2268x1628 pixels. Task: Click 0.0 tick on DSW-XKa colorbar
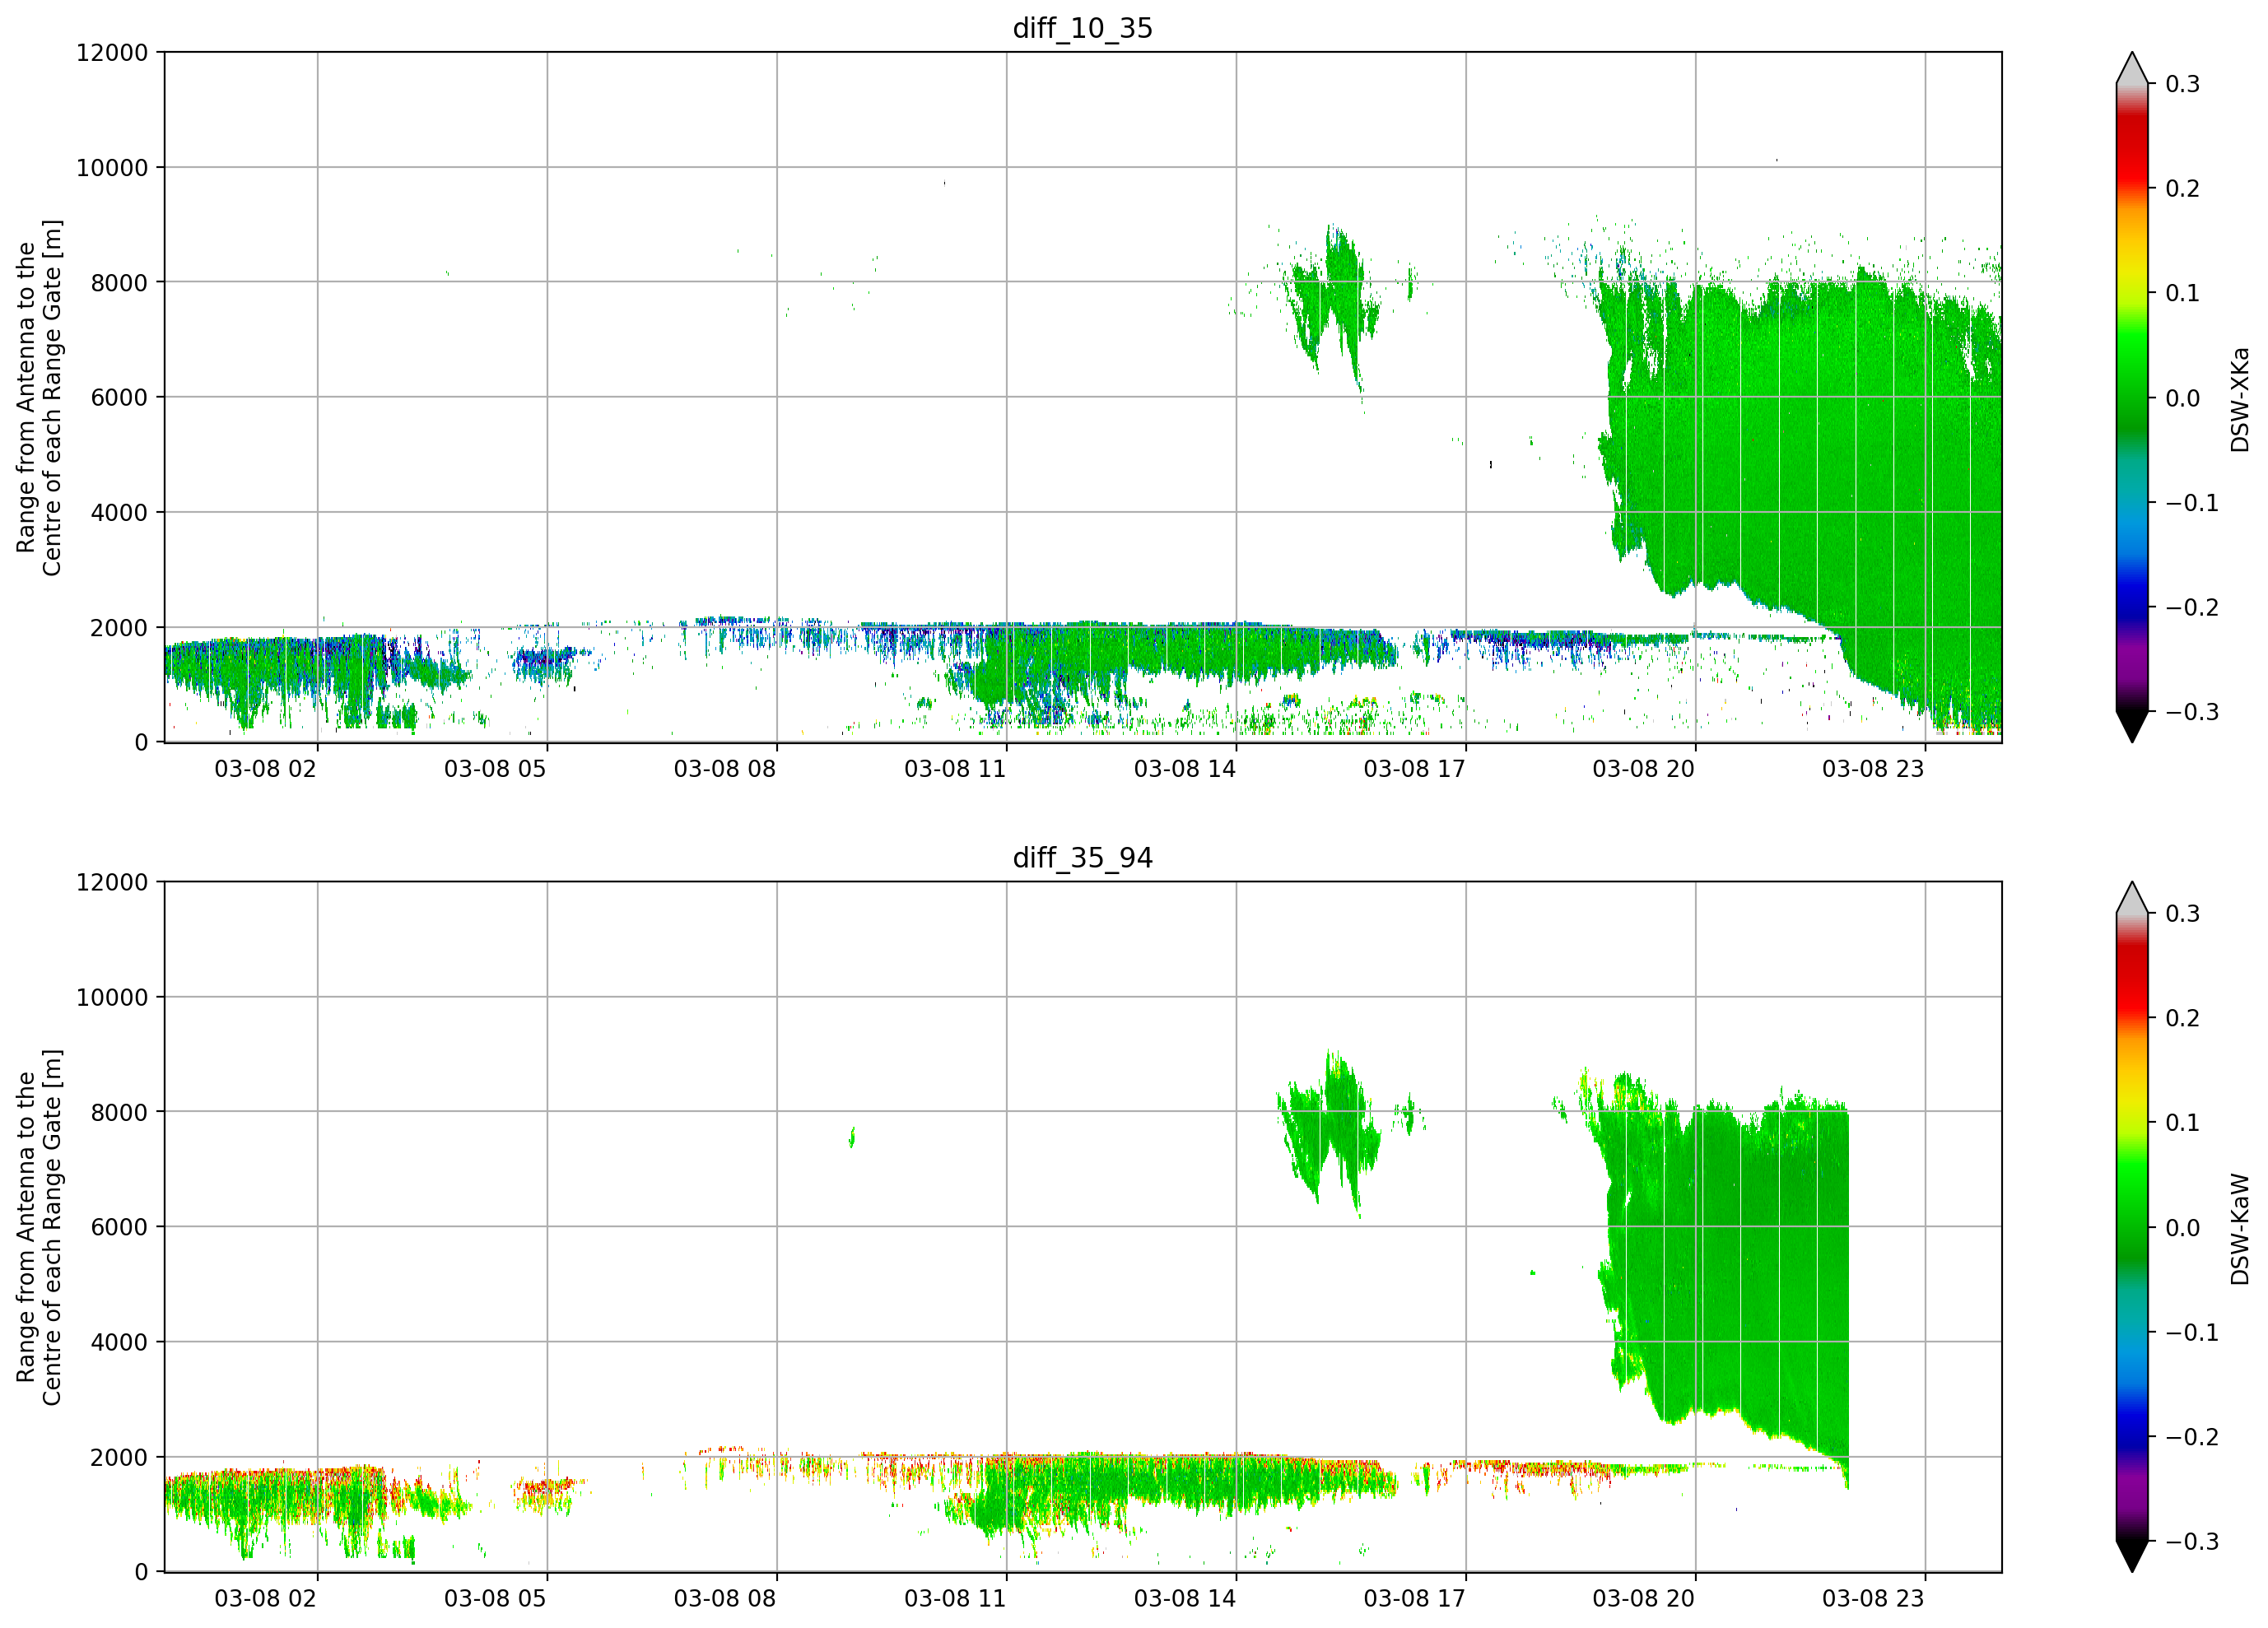tap(2182, 399)
